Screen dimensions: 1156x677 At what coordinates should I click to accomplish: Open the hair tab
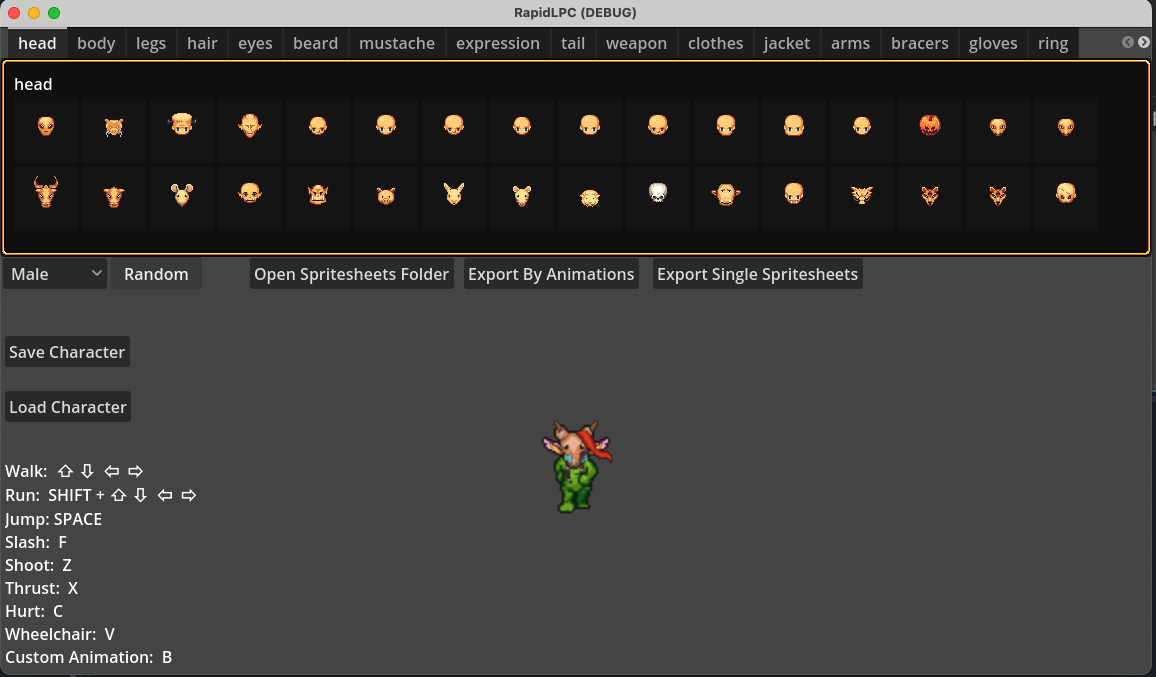coord(202,44)
